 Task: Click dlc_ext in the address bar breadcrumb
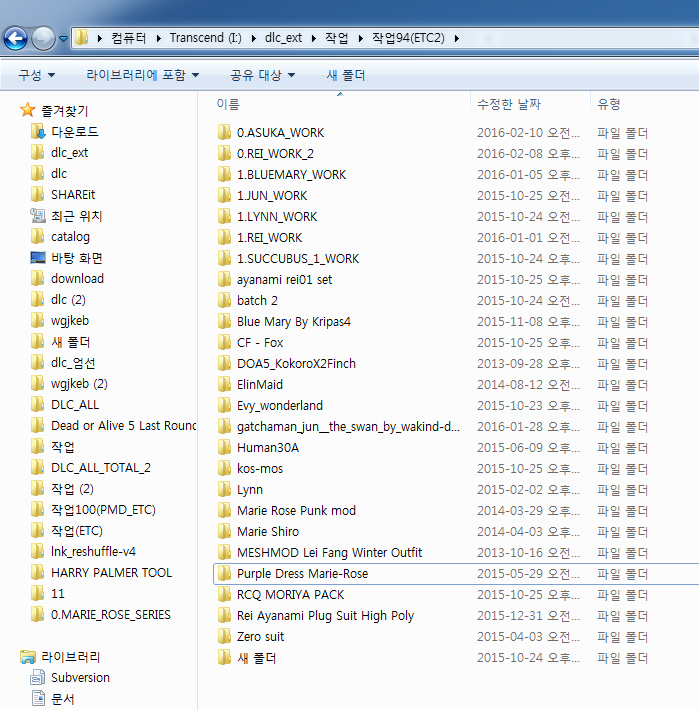(285, 38)
